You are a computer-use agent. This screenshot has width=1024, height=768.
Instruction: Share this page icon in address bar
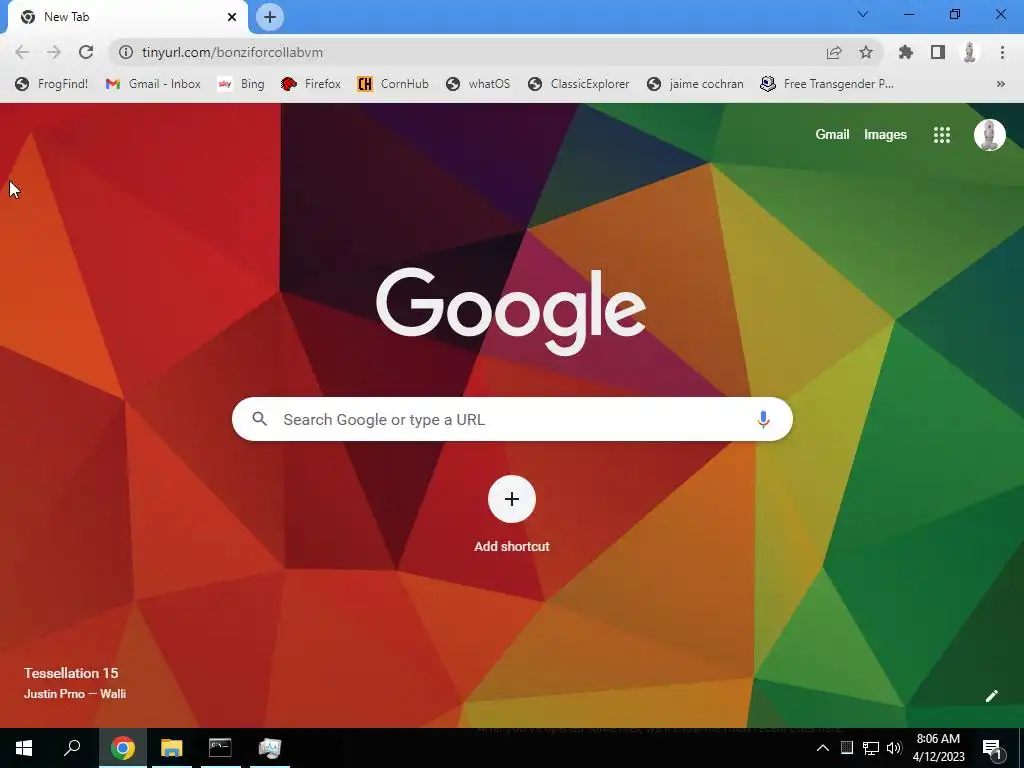tap(834, 52)
